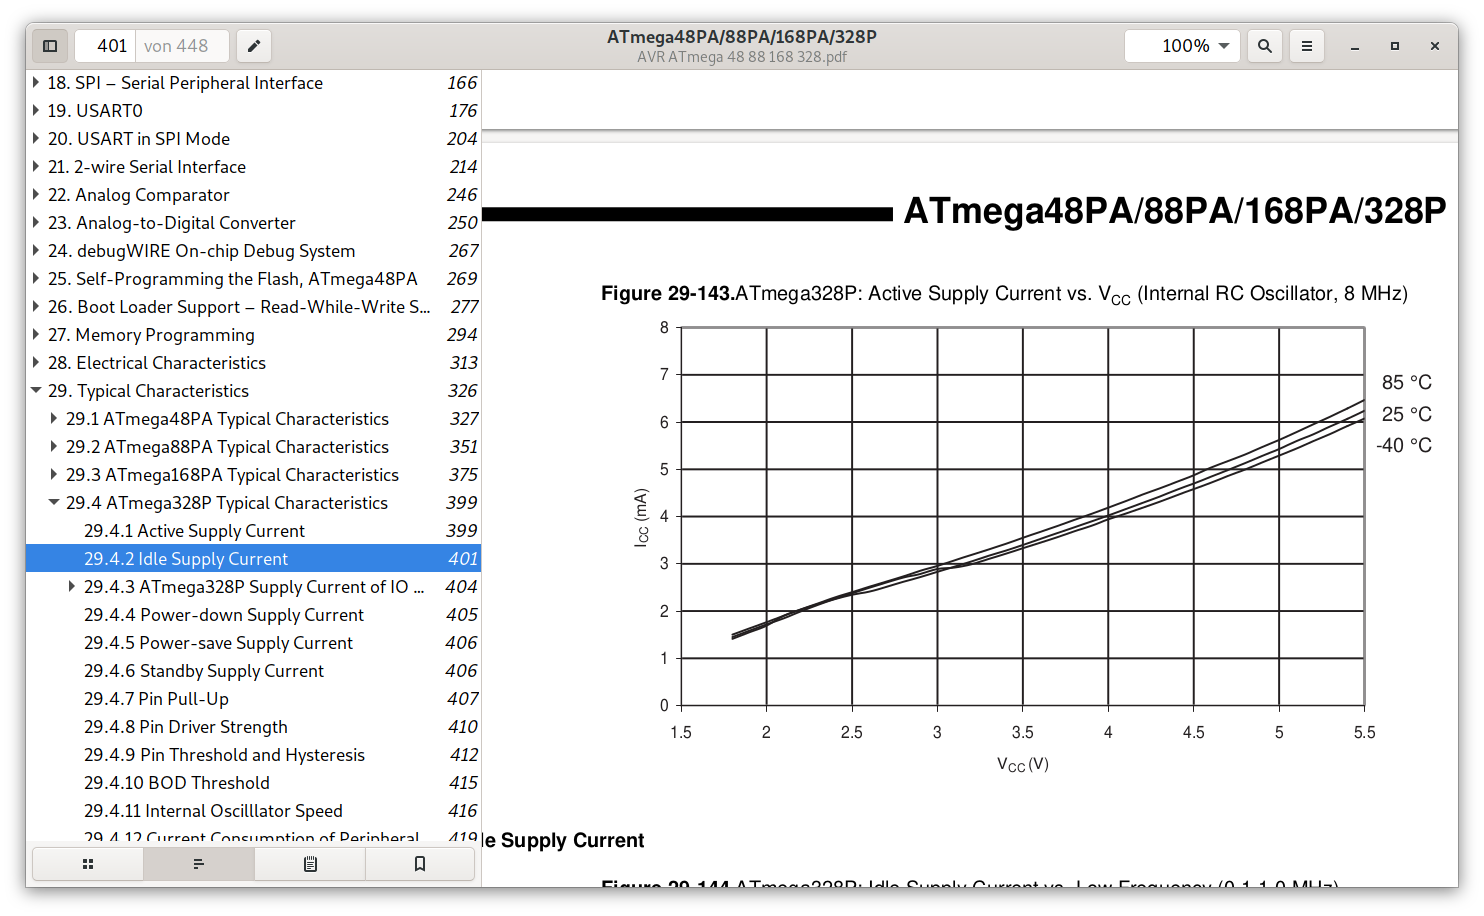Minimize the document viewer window

[x=1355, y=46]
